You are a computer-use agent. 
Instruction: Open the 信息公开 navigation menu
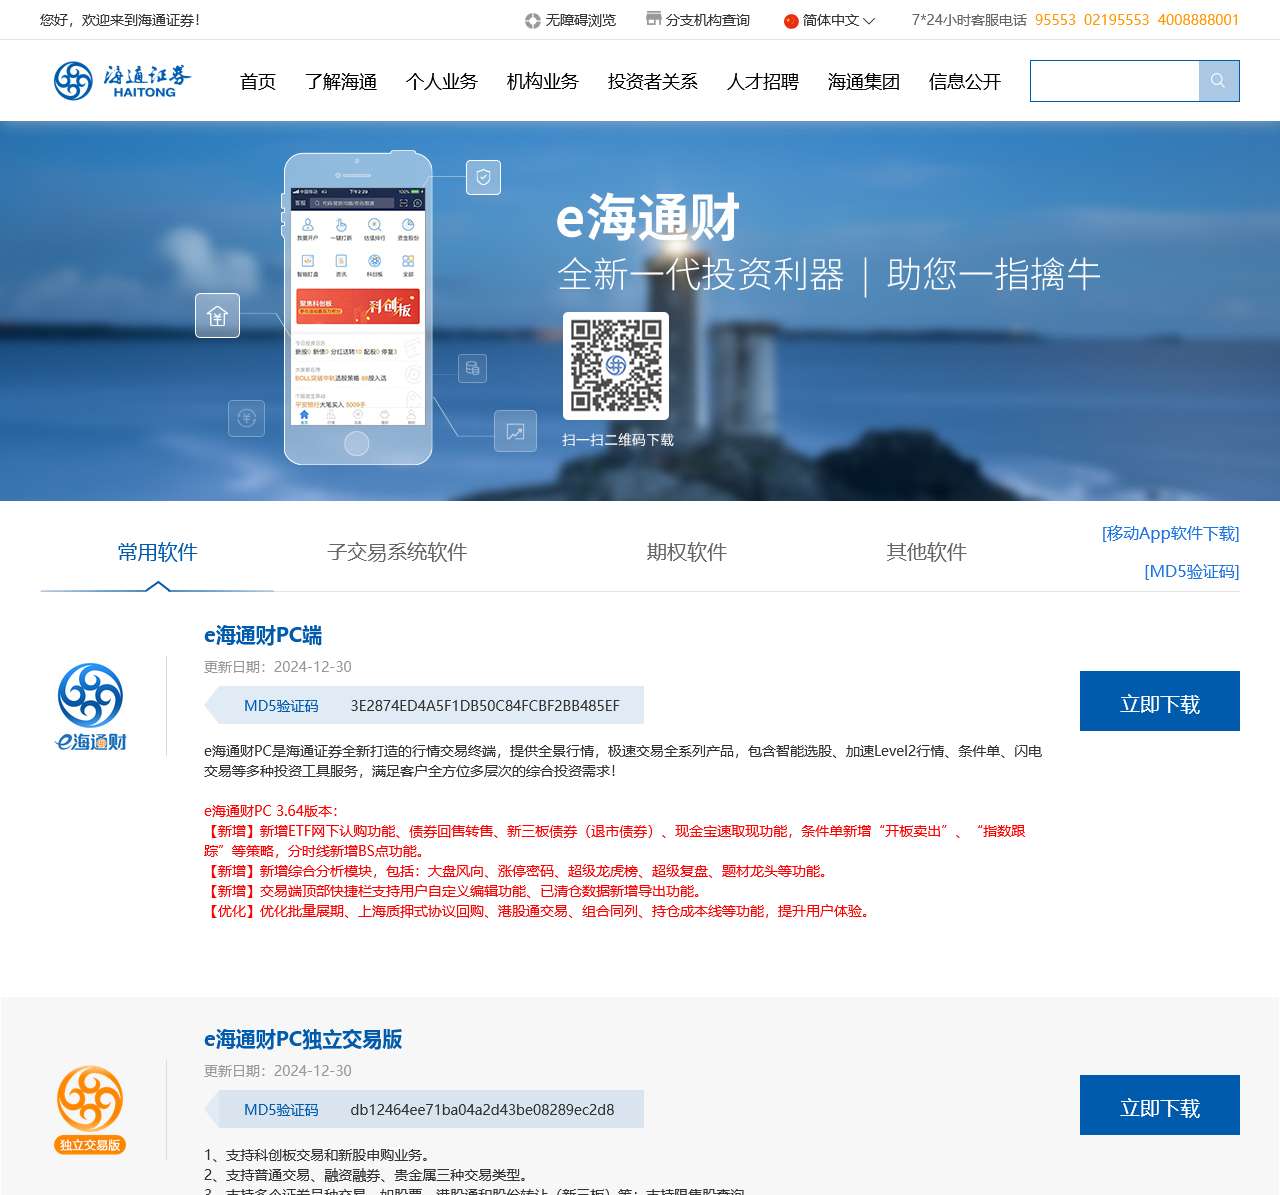pos(965,82)
